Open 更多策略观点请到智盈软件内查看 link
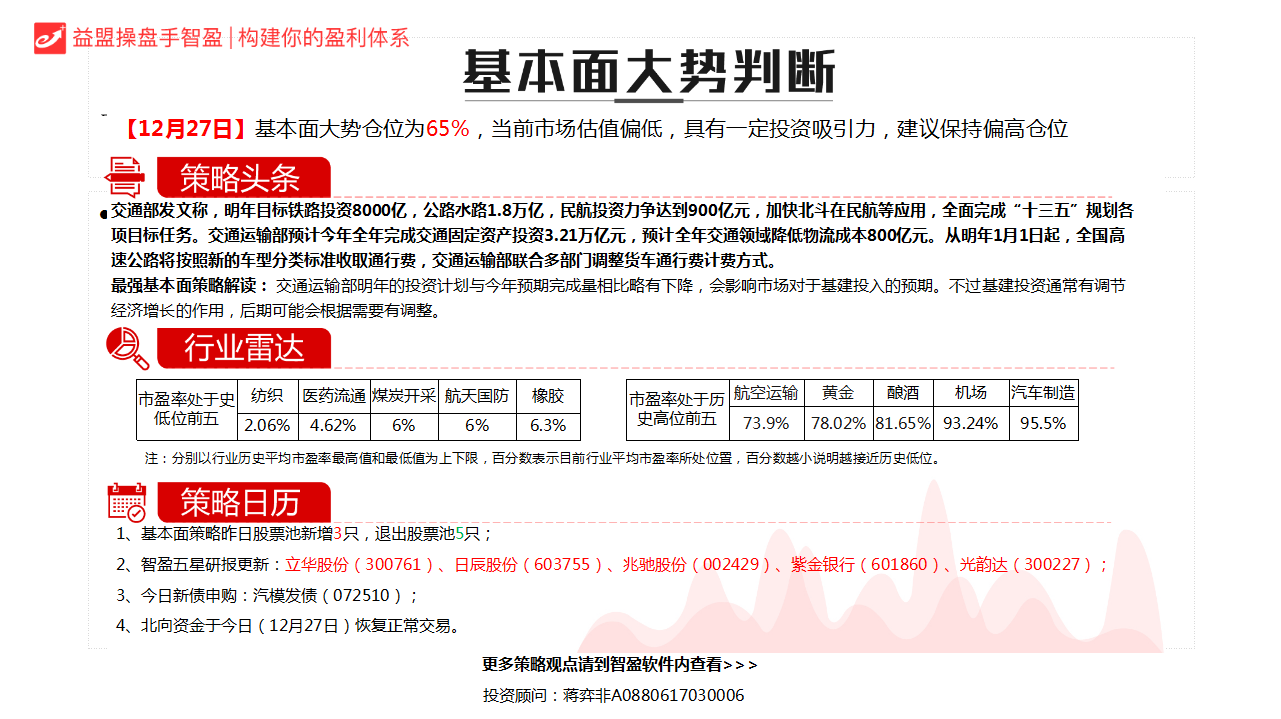This screenshot has height=719, width=1281. point(620,665)
